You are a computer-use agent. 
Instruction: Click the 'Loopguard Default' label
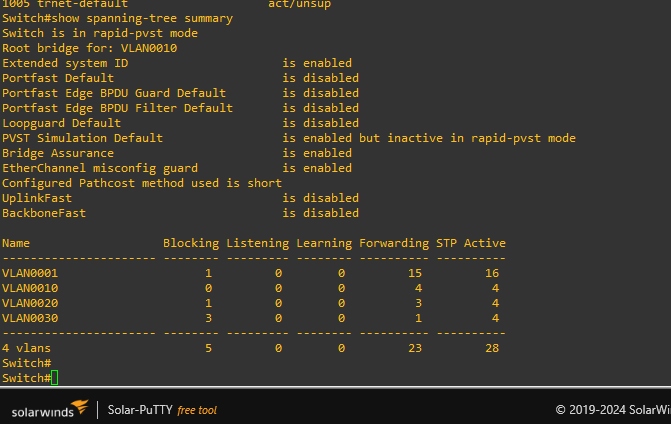pyautogui.click(x=61, y=123)
